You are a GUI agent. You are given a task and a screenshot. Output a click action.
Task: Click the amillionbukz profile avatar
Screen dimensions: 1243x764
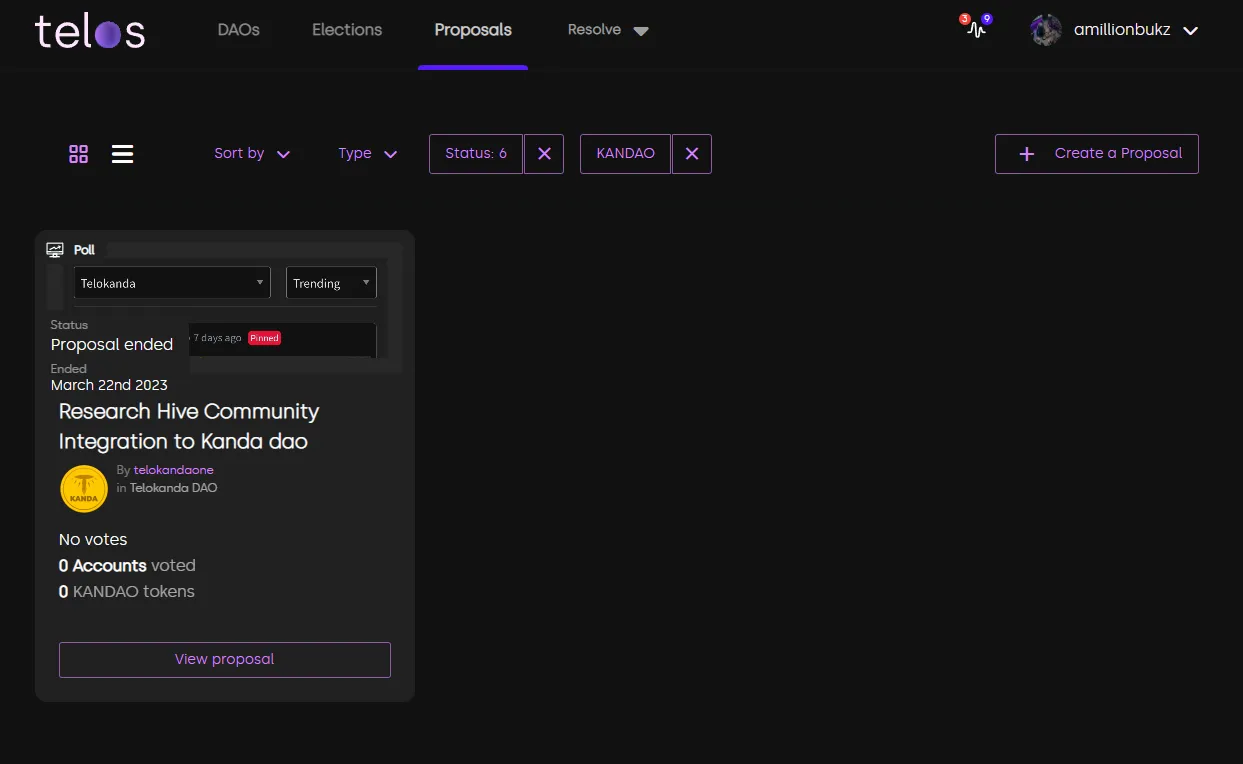(x=1046, y=30)
